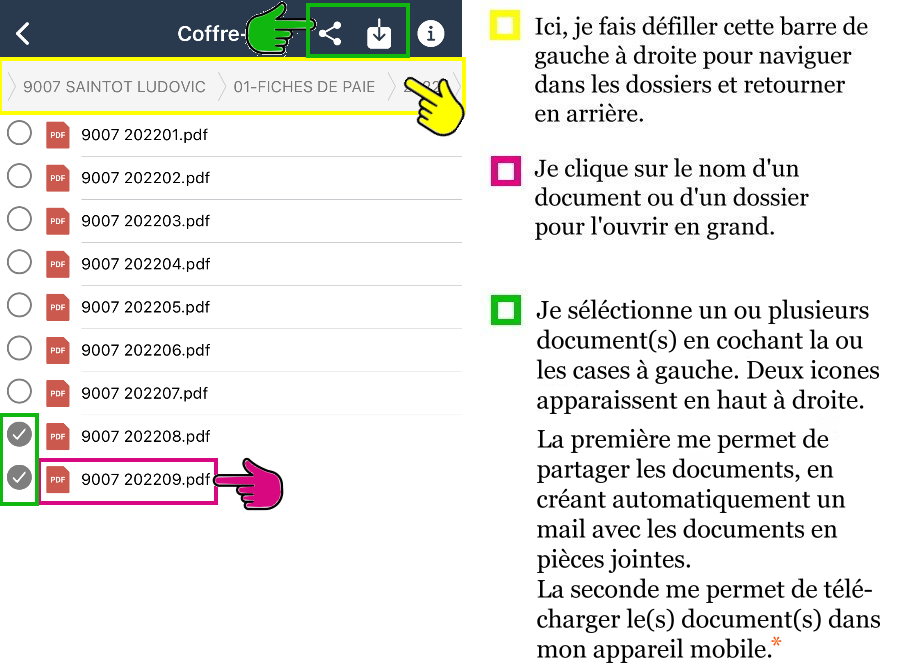Screen dimensions: 900x664
Task: Uncheck the 9007 202209.pdf checkbox
Action: pyautogui.click(x=19, y=478)
